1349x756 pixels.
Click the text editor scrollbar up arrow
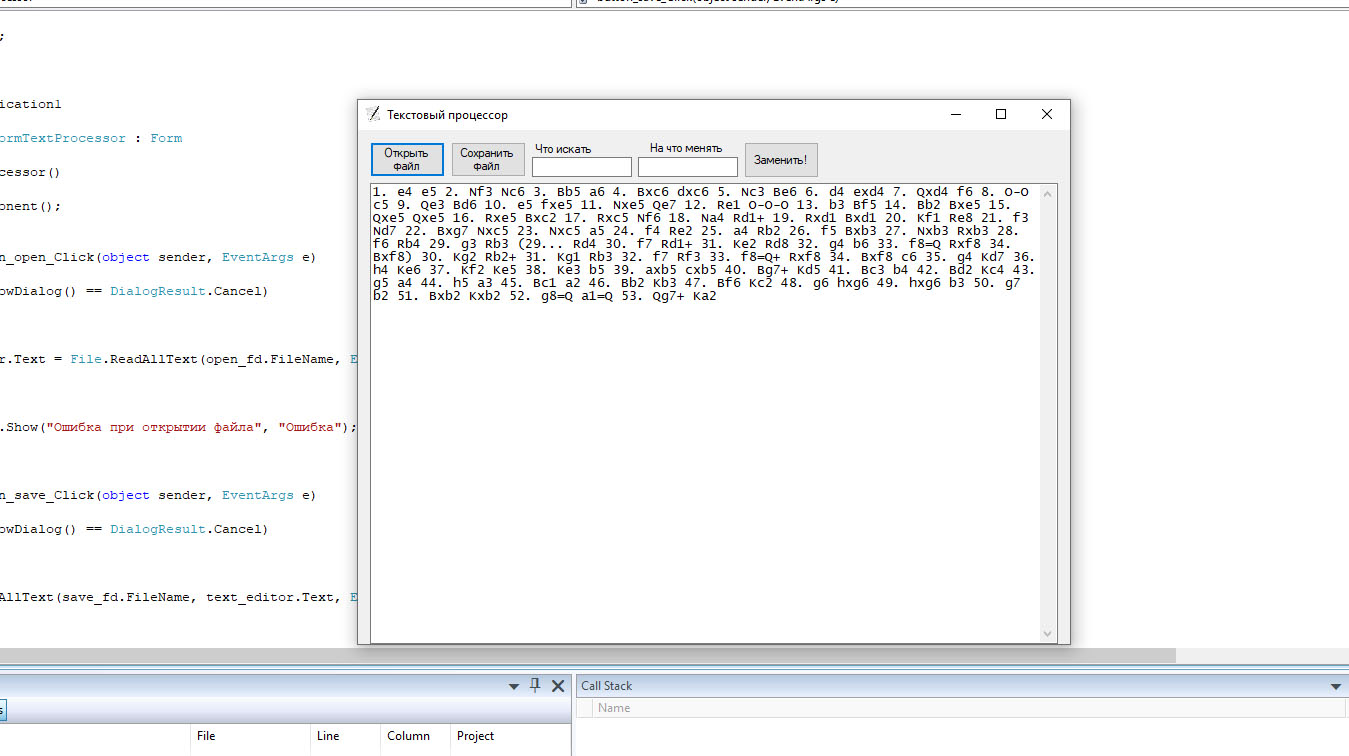click(1048, 193)
